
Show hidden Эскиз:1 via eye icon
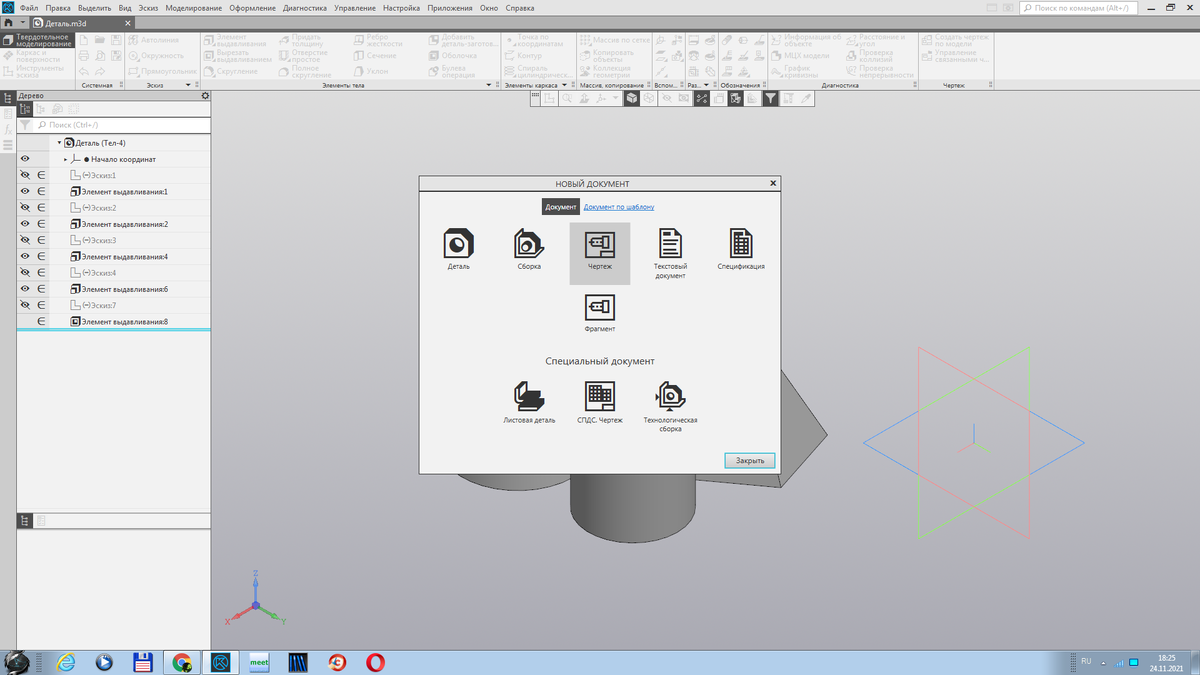[x=25, y=175]
